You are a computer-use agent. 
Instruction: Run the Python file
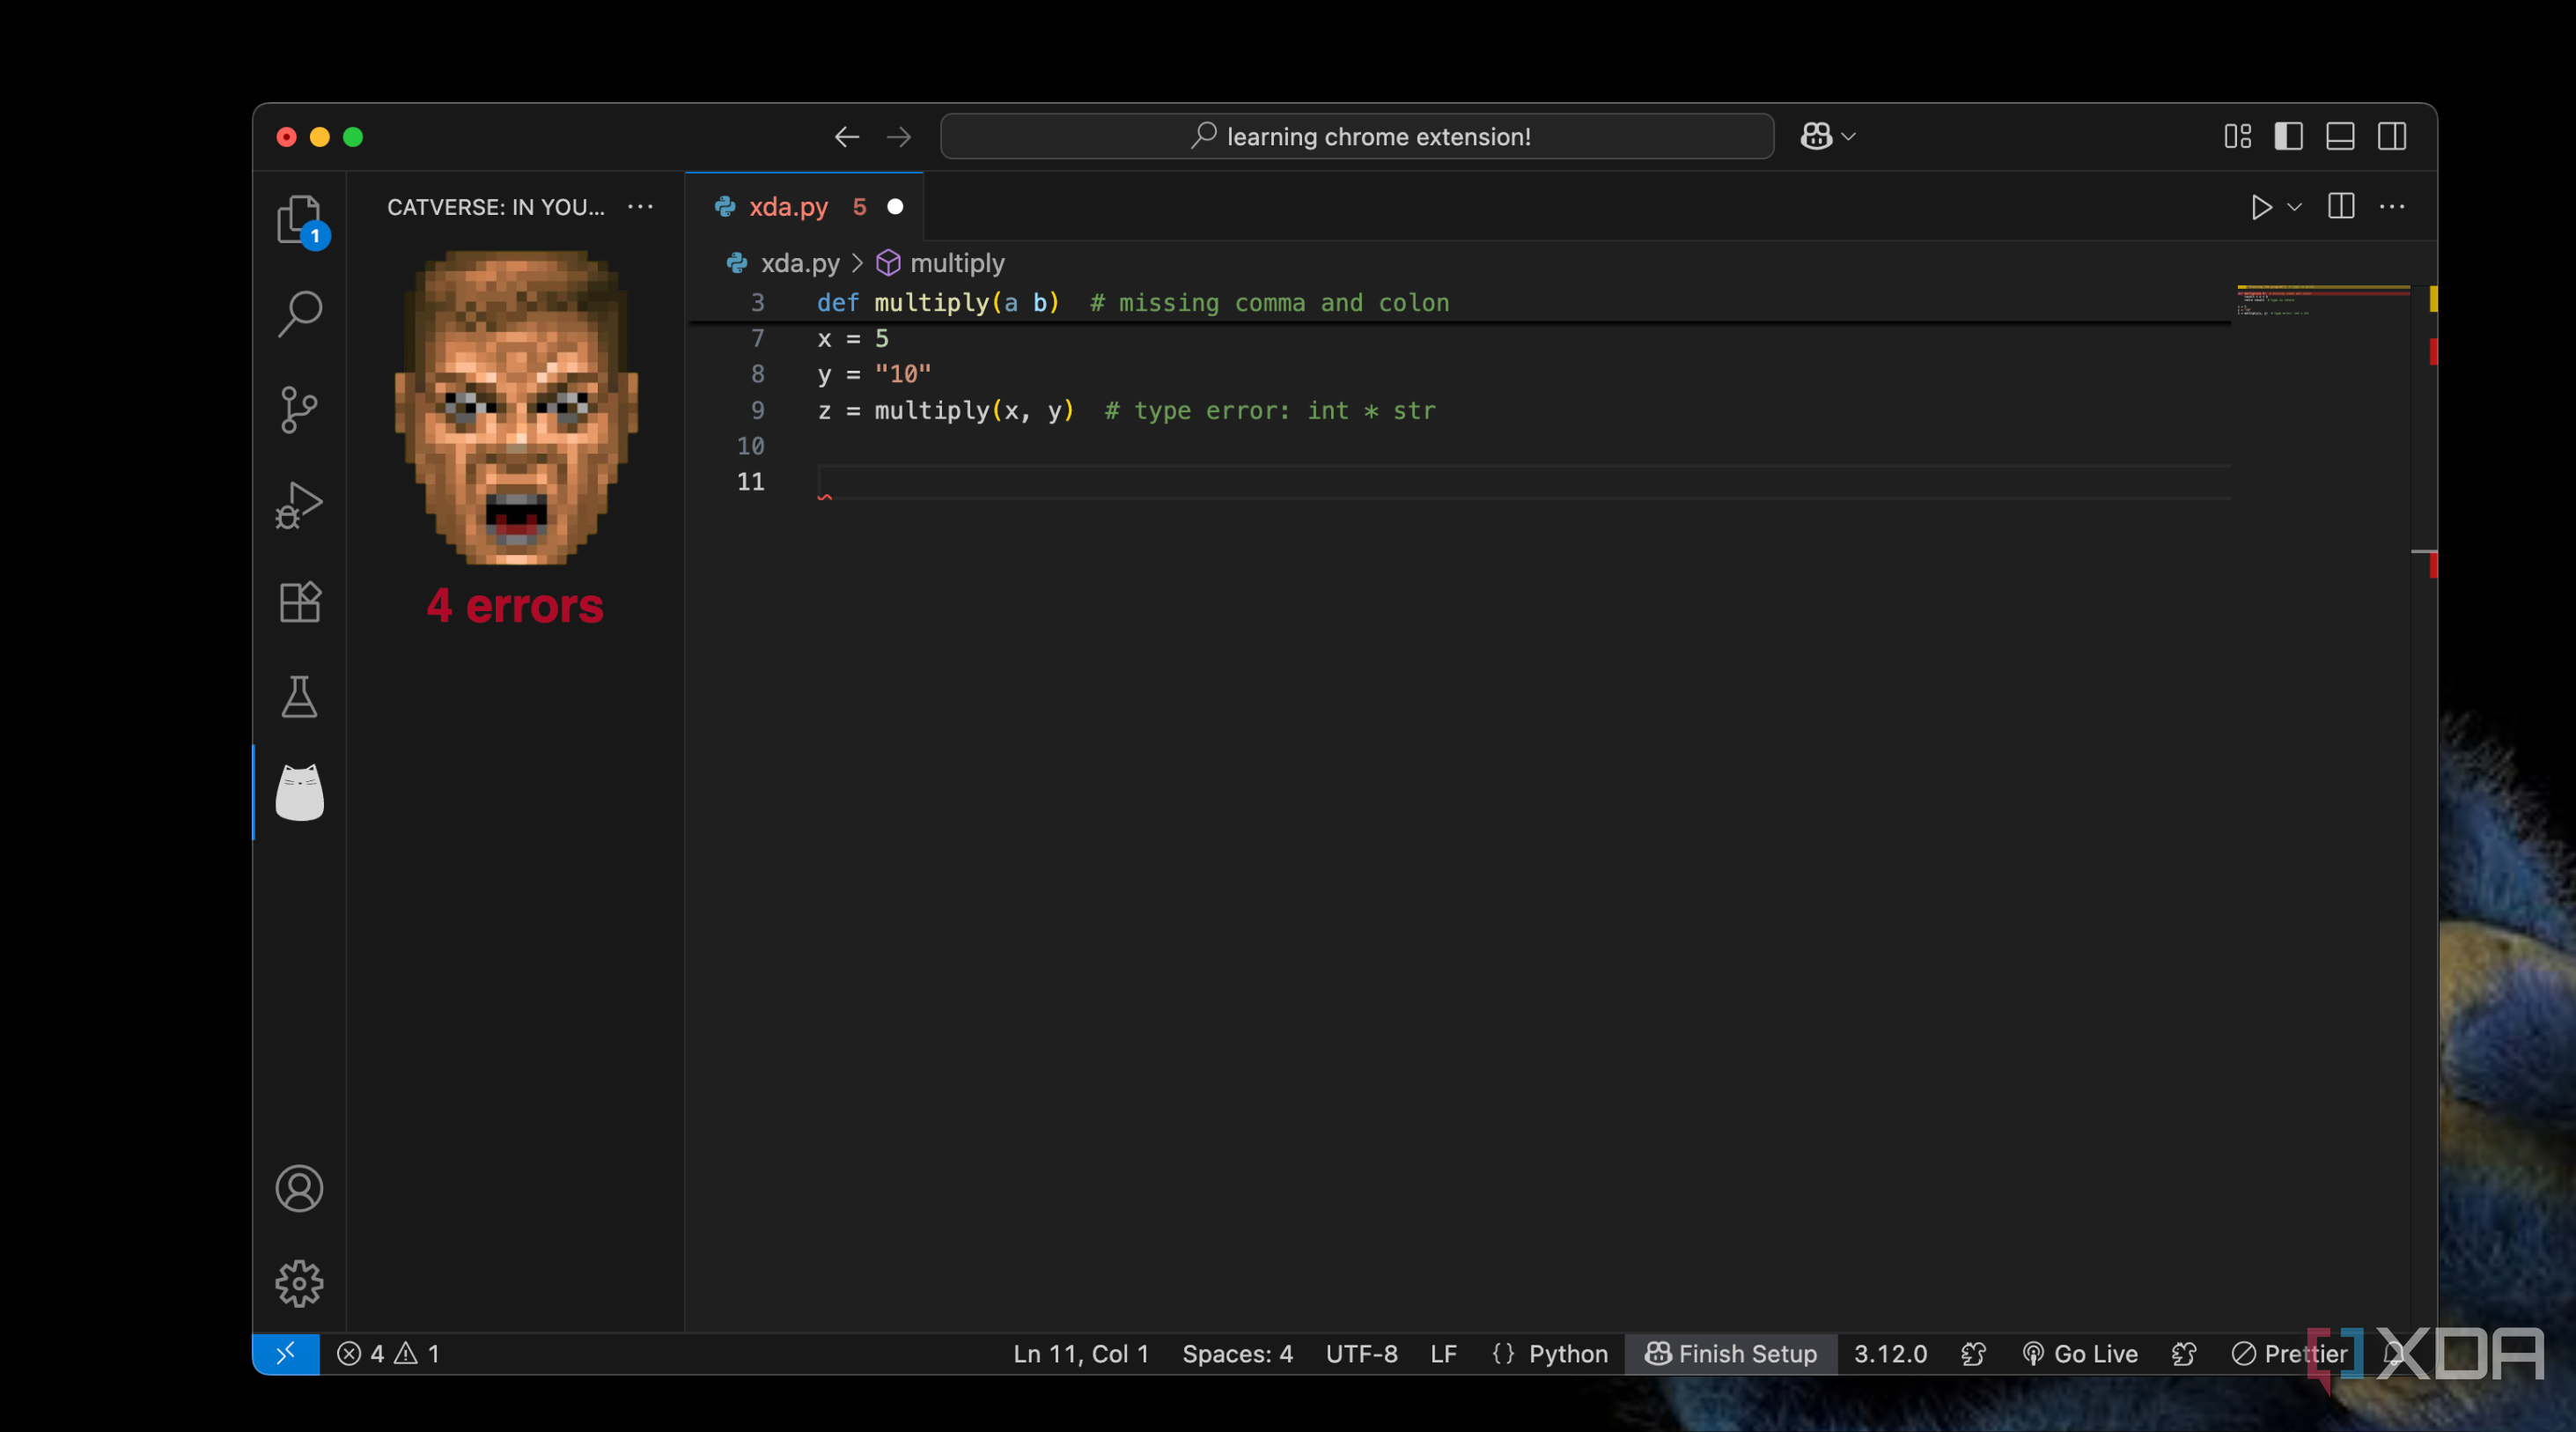[2261, 207]
